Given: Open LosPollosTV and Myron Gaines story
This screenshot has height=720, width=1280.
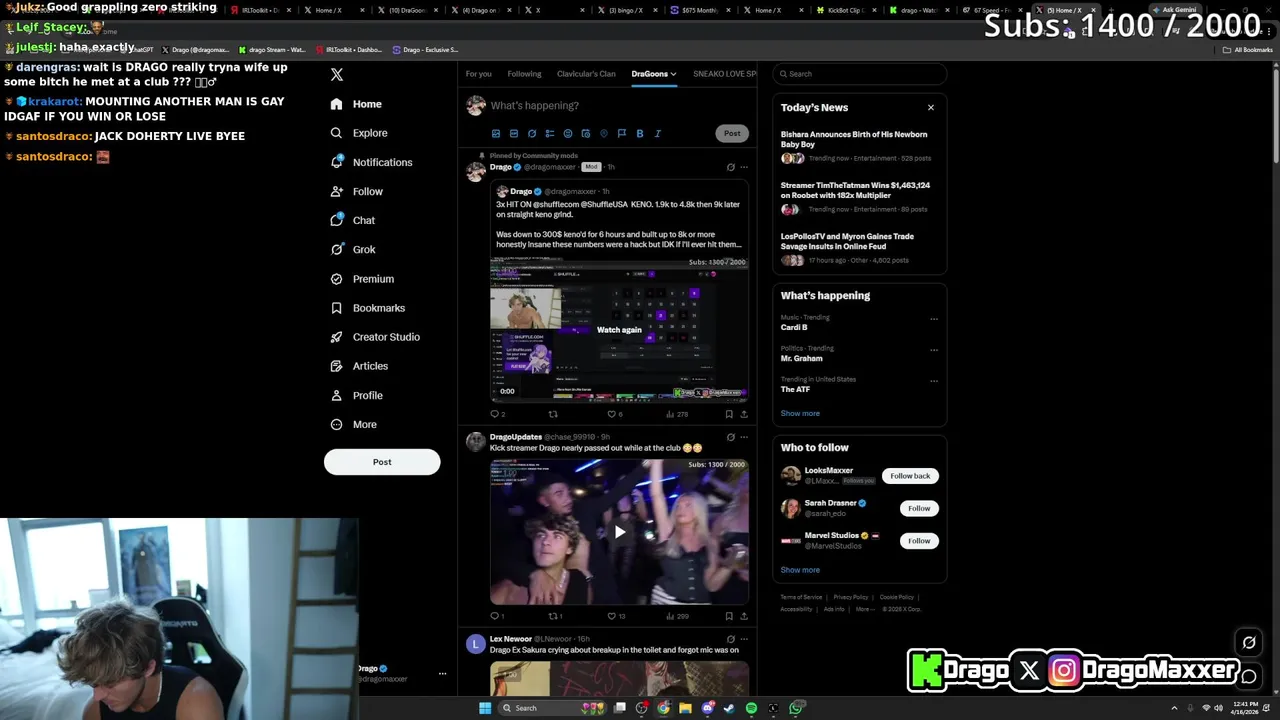Looking at the screenshot, I should coord(858,248).
